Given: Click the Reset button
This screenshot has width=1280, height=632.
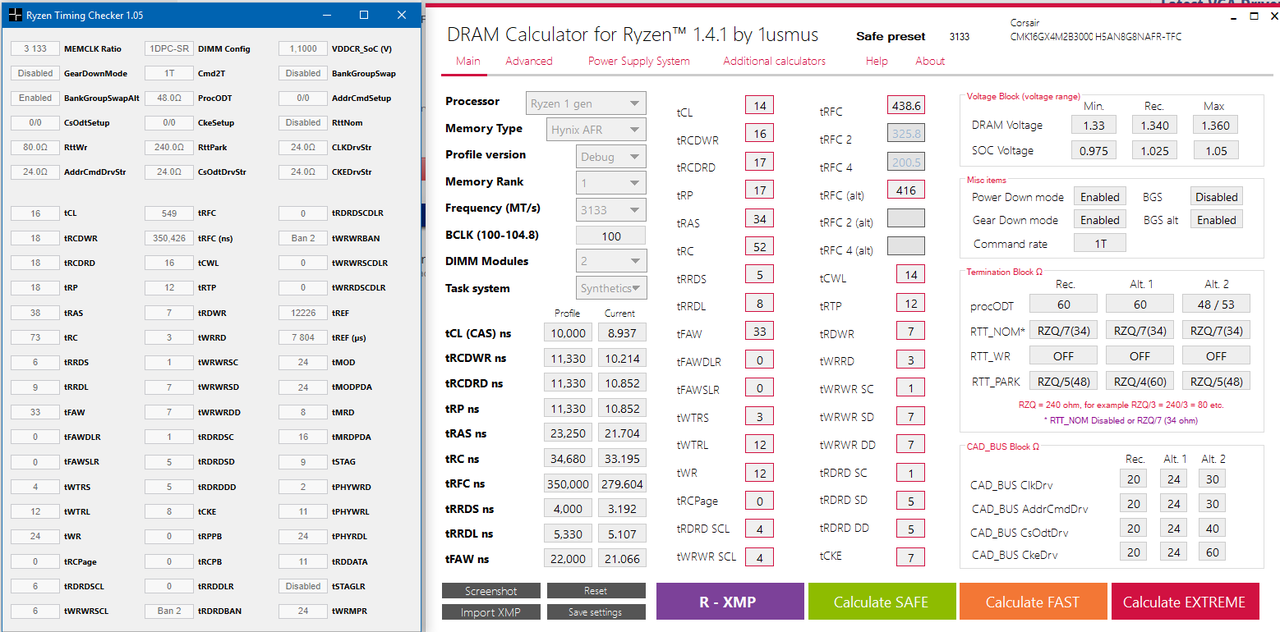Looking at the screenshot, I should click(x=596, y=591).
